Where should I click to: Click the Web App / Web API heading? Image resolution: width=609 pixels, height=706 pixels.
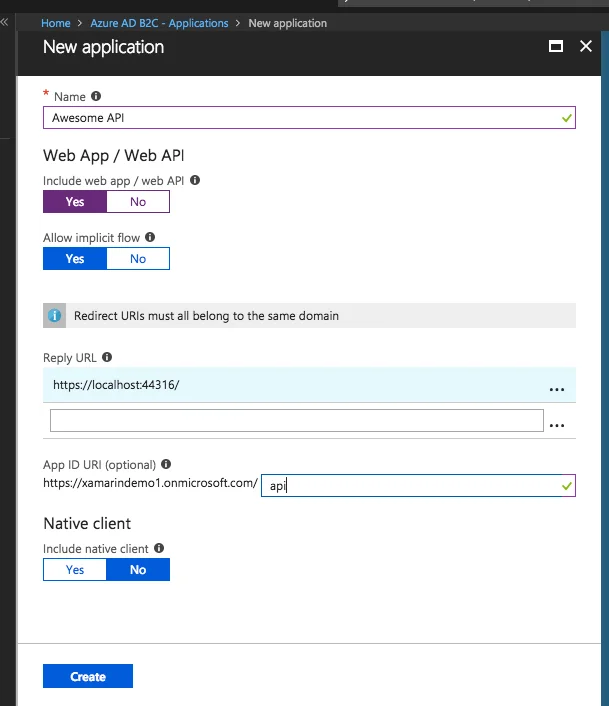point(114,155)
